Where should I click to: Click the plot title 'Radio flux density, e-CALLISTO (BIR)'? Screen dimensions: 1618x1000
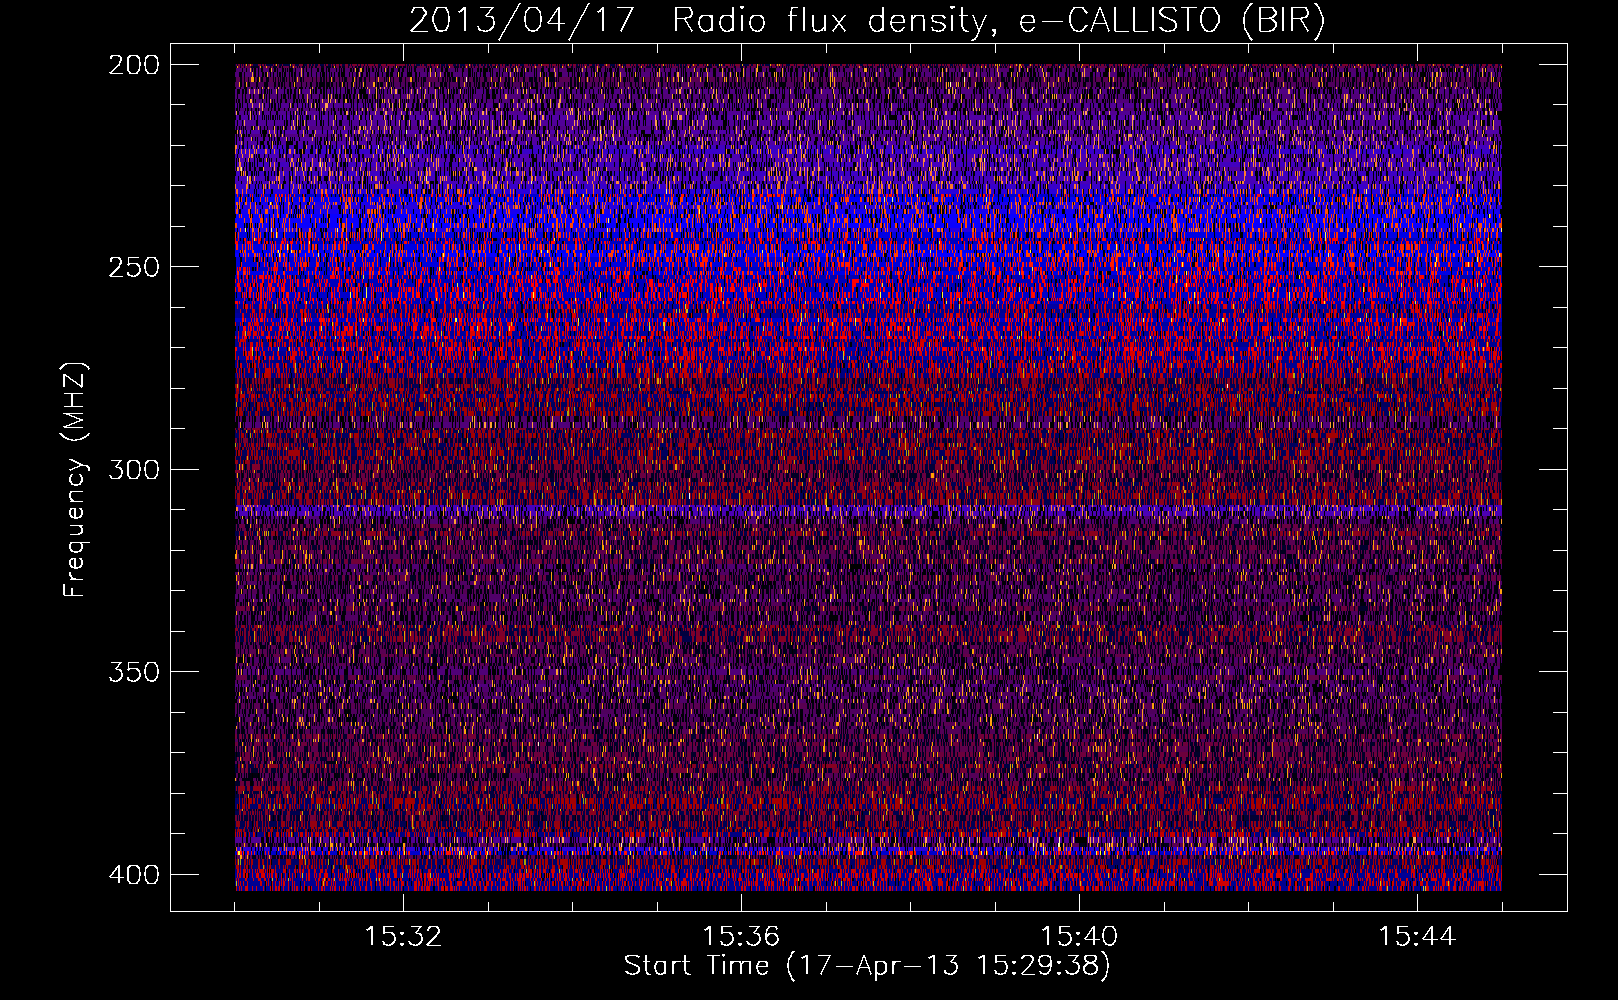(x=999, y=20)
